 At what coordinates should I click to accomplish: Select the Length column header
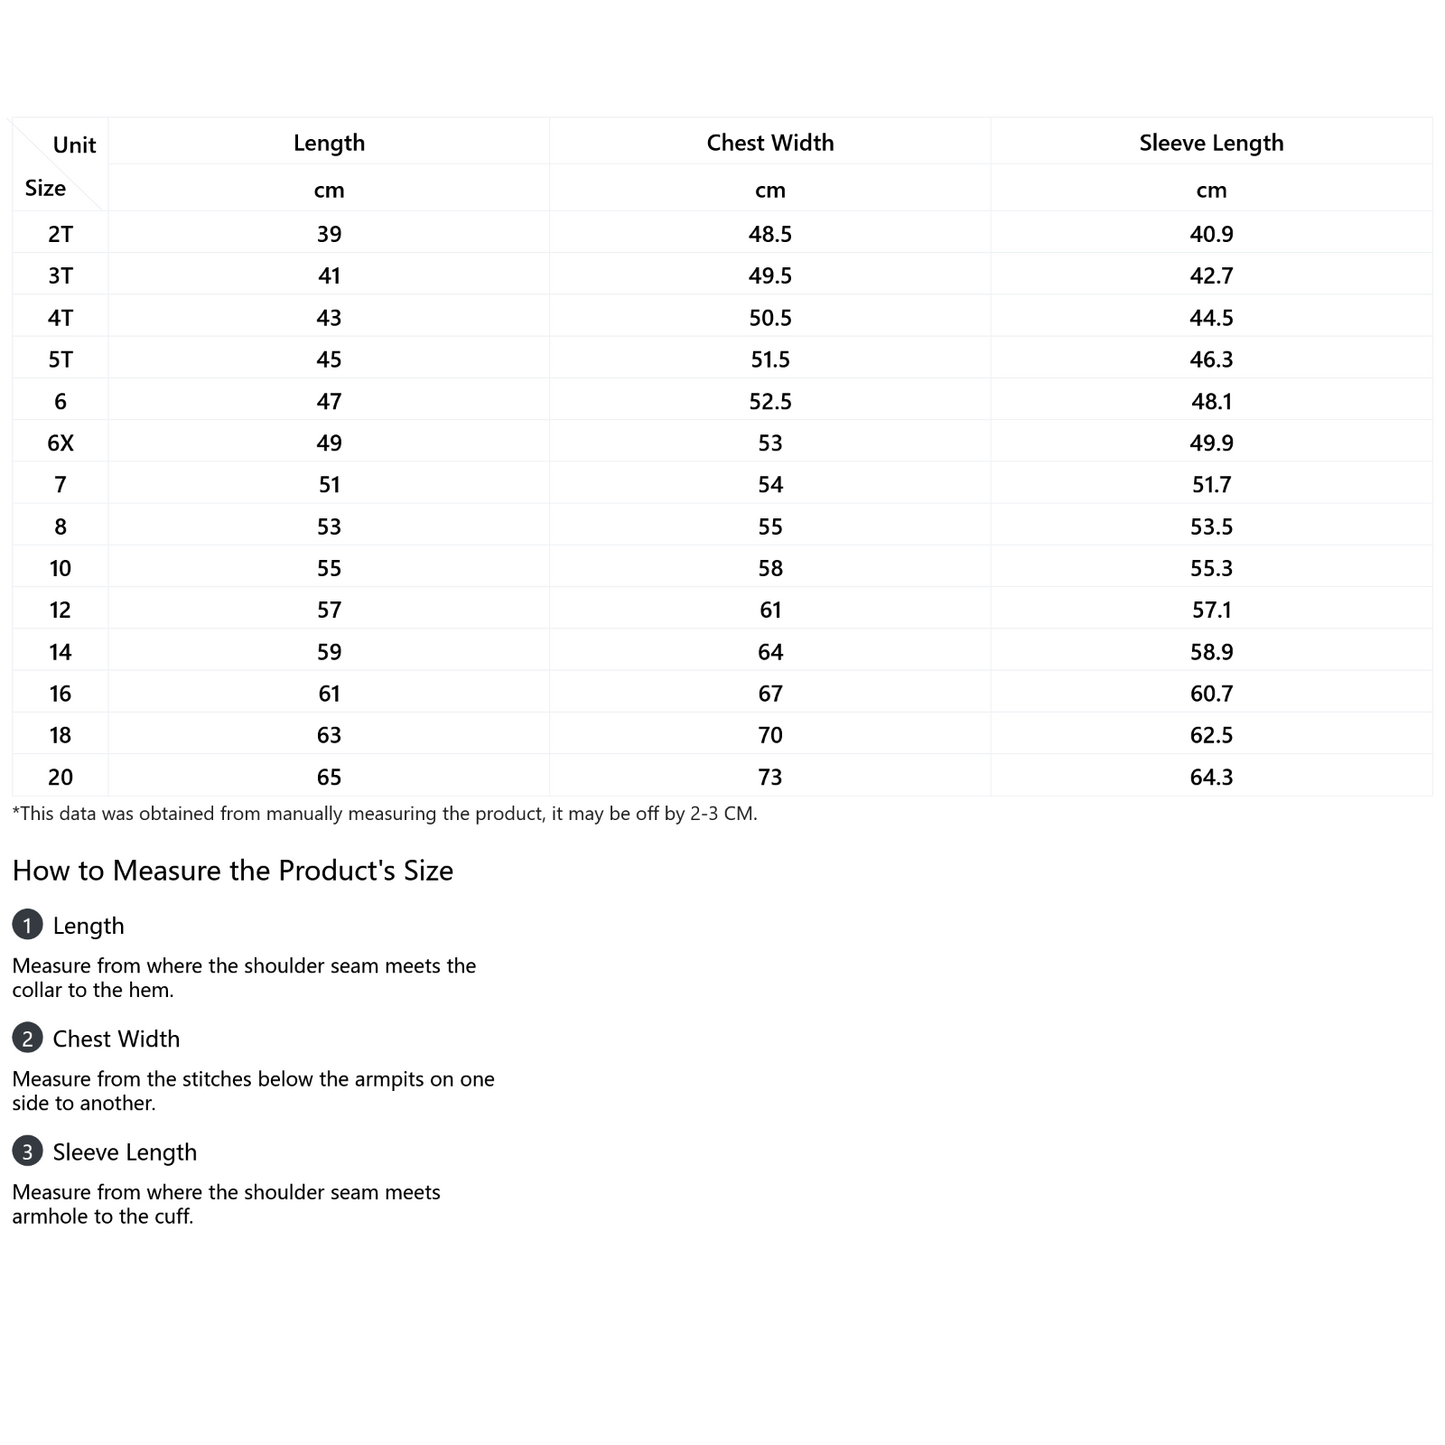tap(329, 142)
